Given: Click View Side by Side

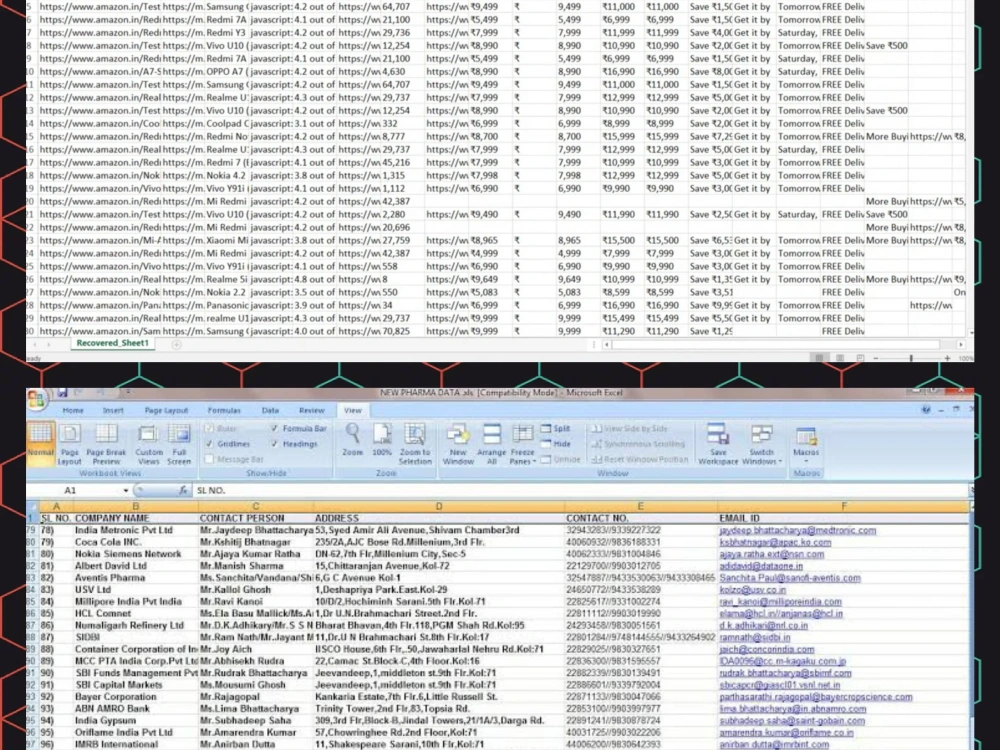Looking at the screenshot, I should click(629, 429).
